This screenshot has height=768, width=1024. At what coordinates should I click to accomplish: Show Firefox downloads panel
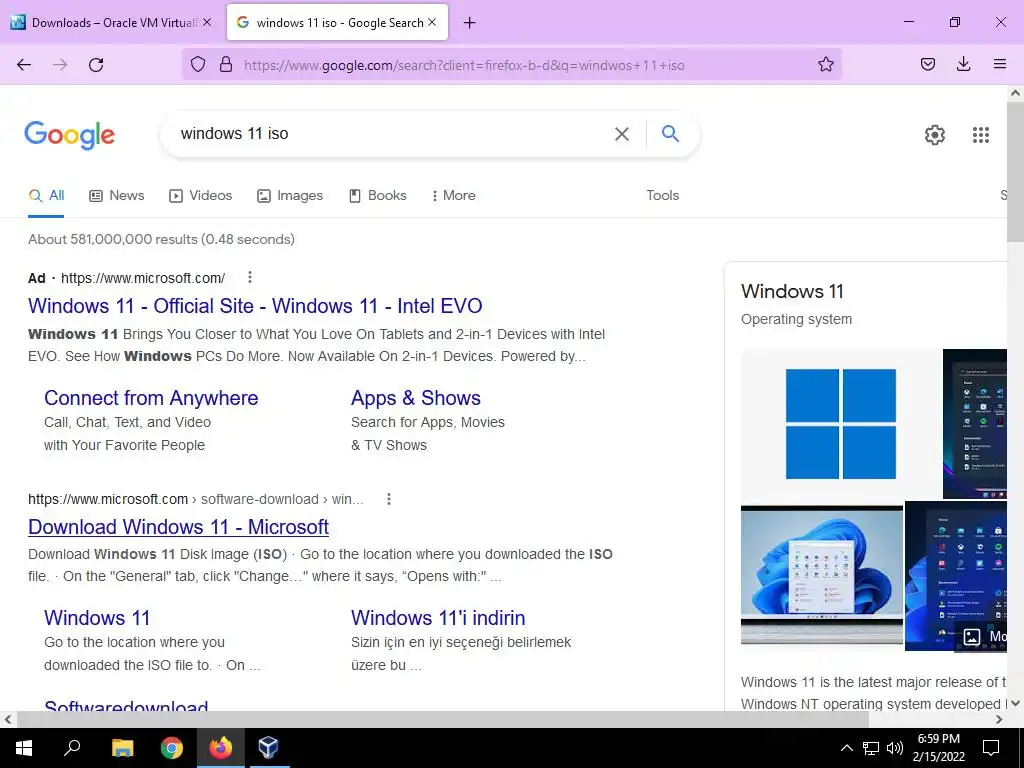click(x=963, y=64)
